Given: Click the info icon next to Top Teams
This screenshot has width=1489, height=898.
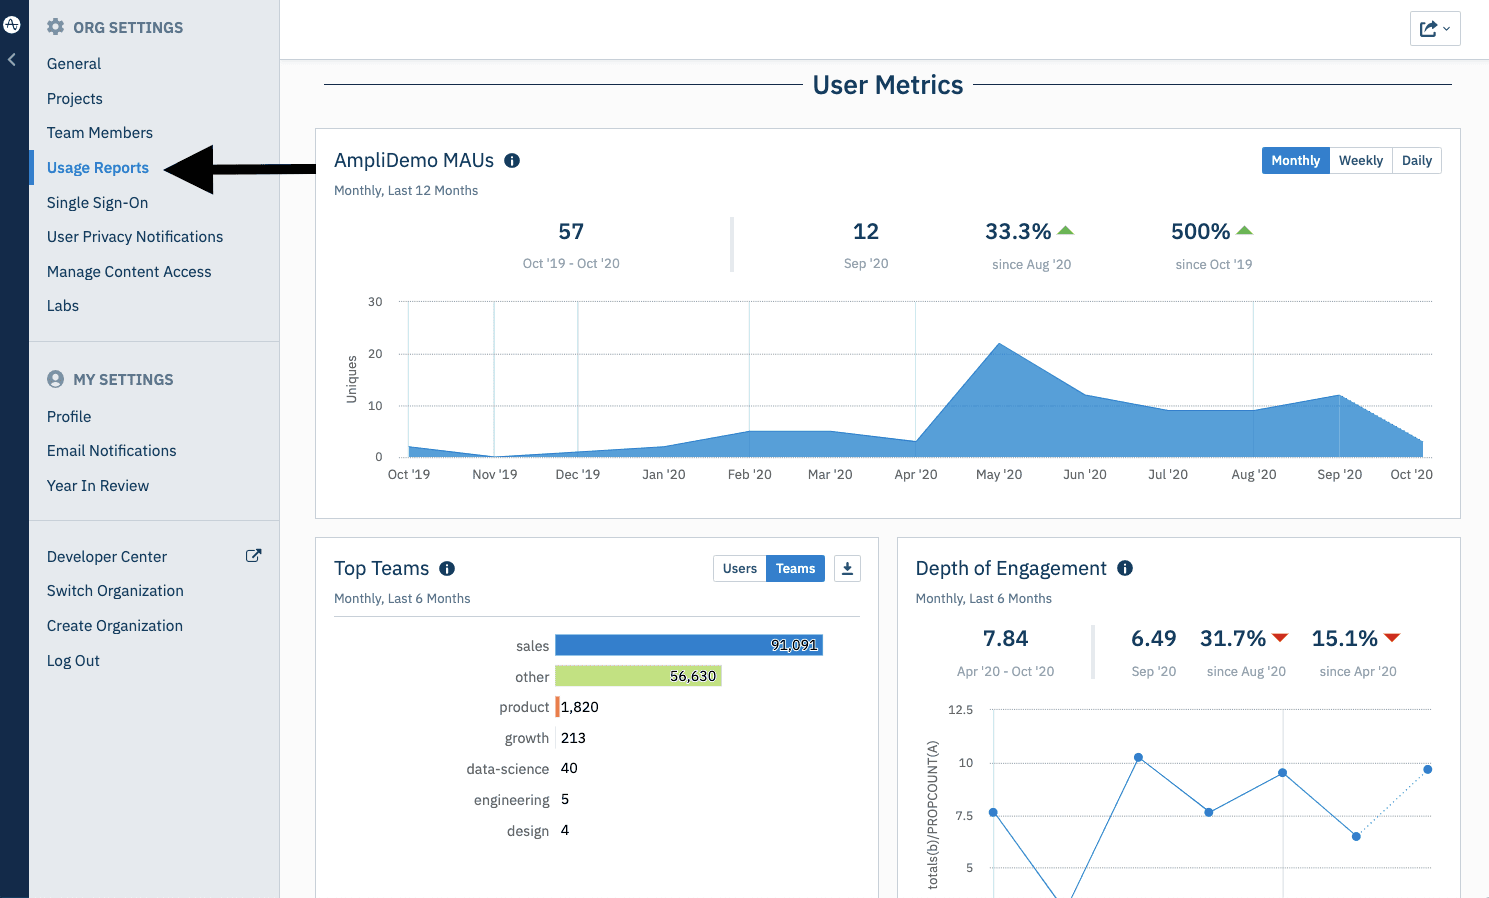Looking at the screenshot, I should click(x=446, y=568).
